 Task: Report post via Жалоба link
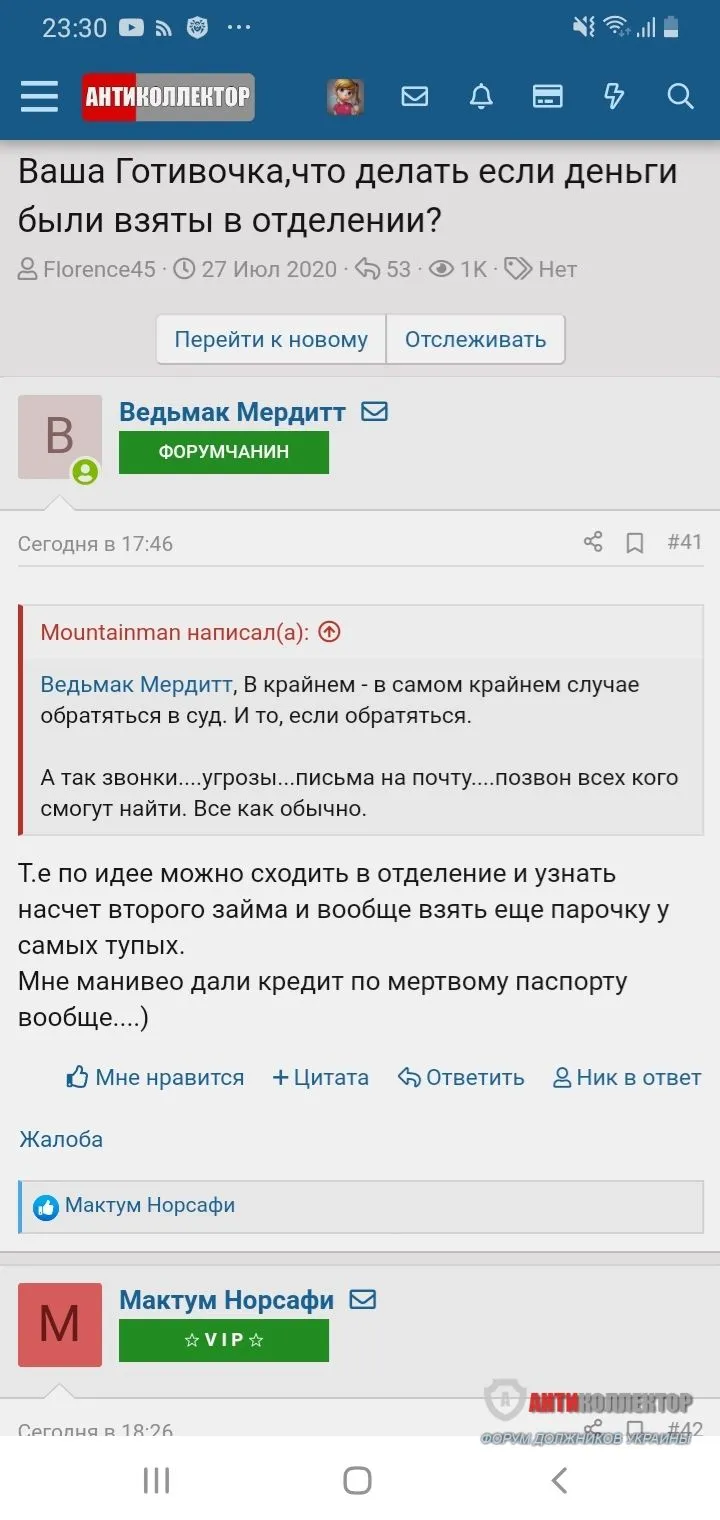click(61, 1139)
